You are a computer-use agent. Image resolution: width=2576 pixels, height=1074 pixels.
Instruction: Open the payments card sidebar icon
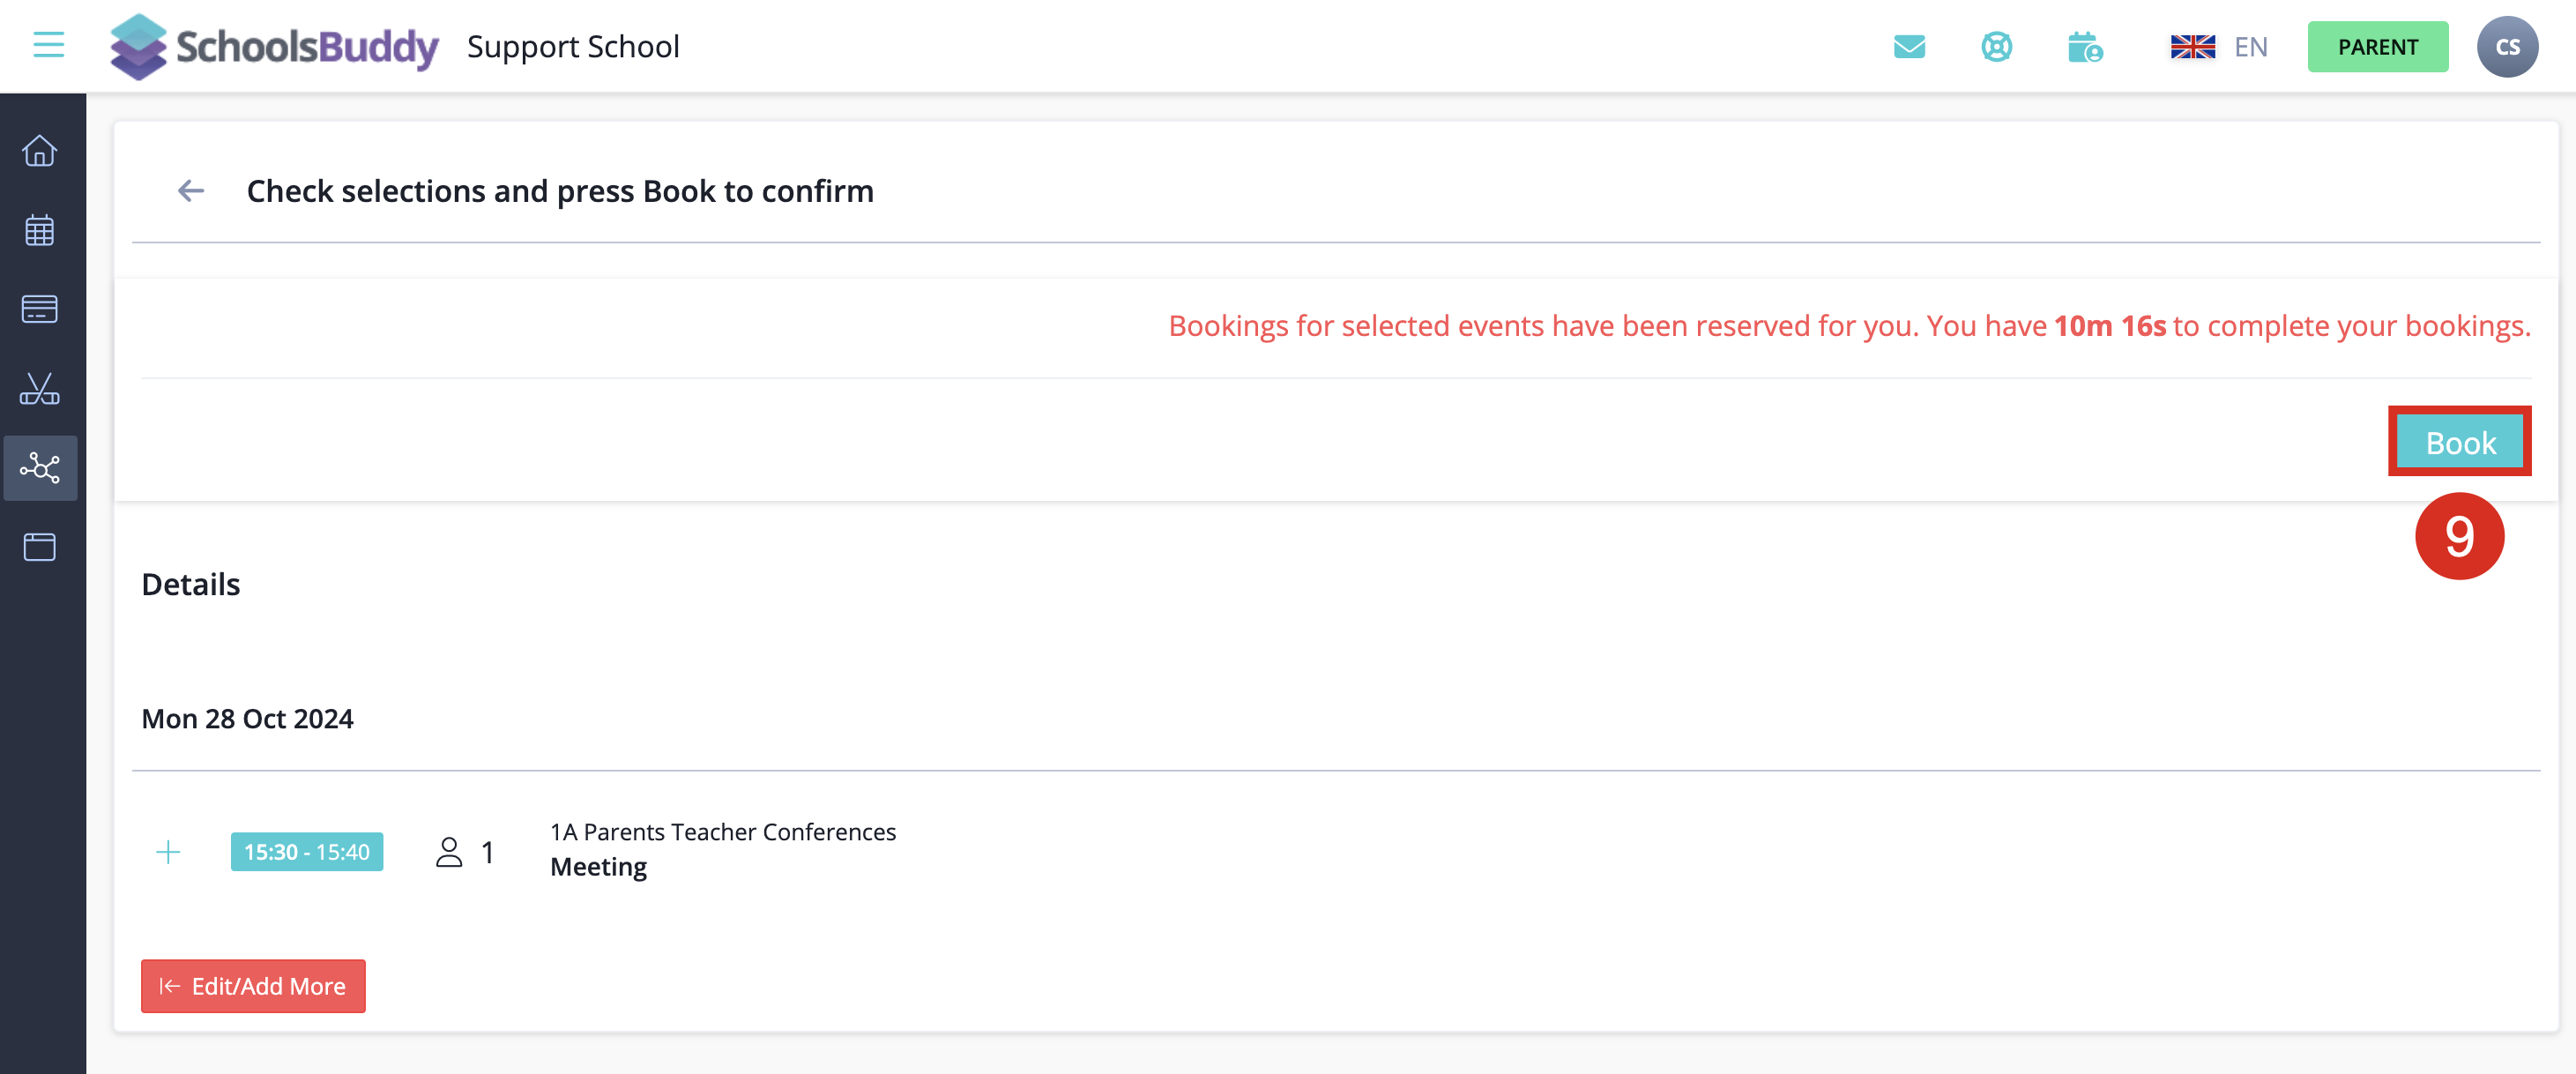(40, 309)
